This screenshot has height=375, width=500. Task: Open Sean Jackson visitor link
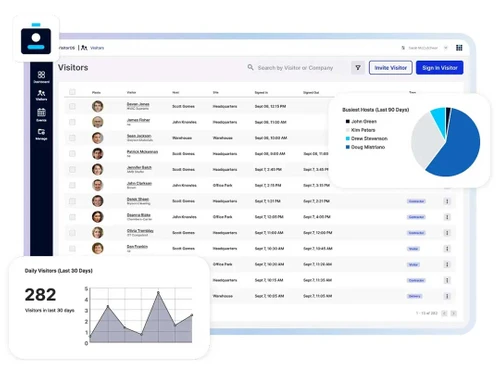tap(139, 136)
